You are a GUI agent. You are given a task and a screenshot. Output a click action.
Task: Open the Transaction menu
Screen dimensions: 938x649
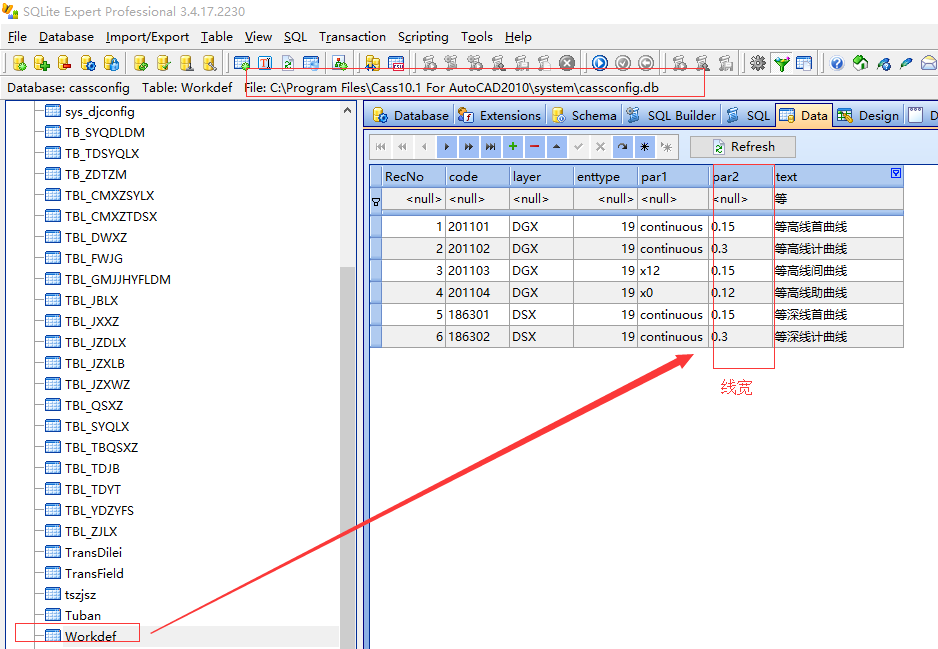352,37
